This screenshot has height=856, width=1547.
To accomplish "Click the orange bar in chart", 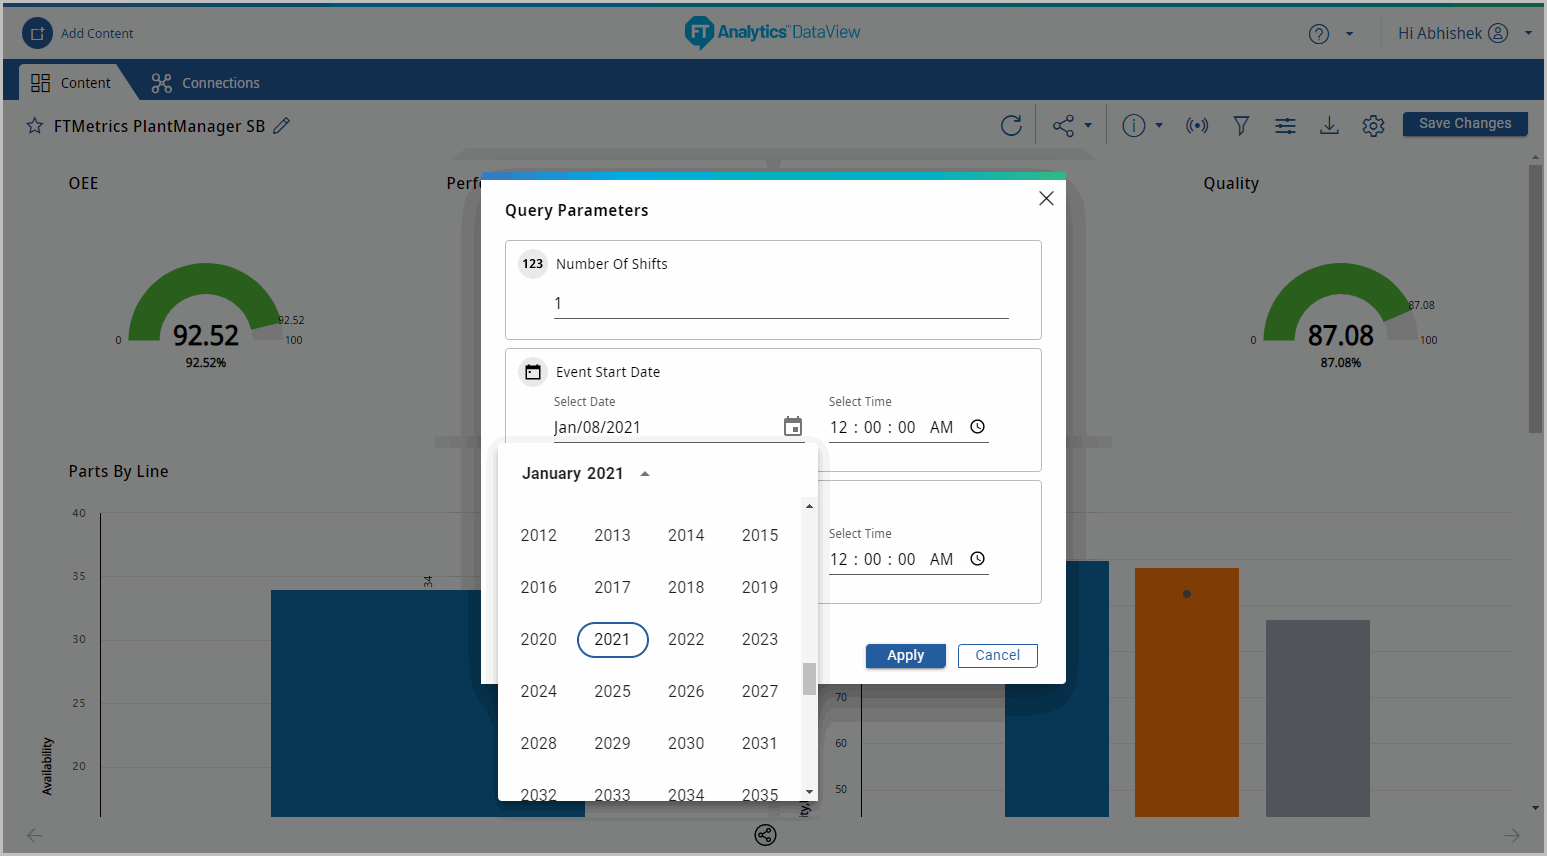I will [1187, 692].
